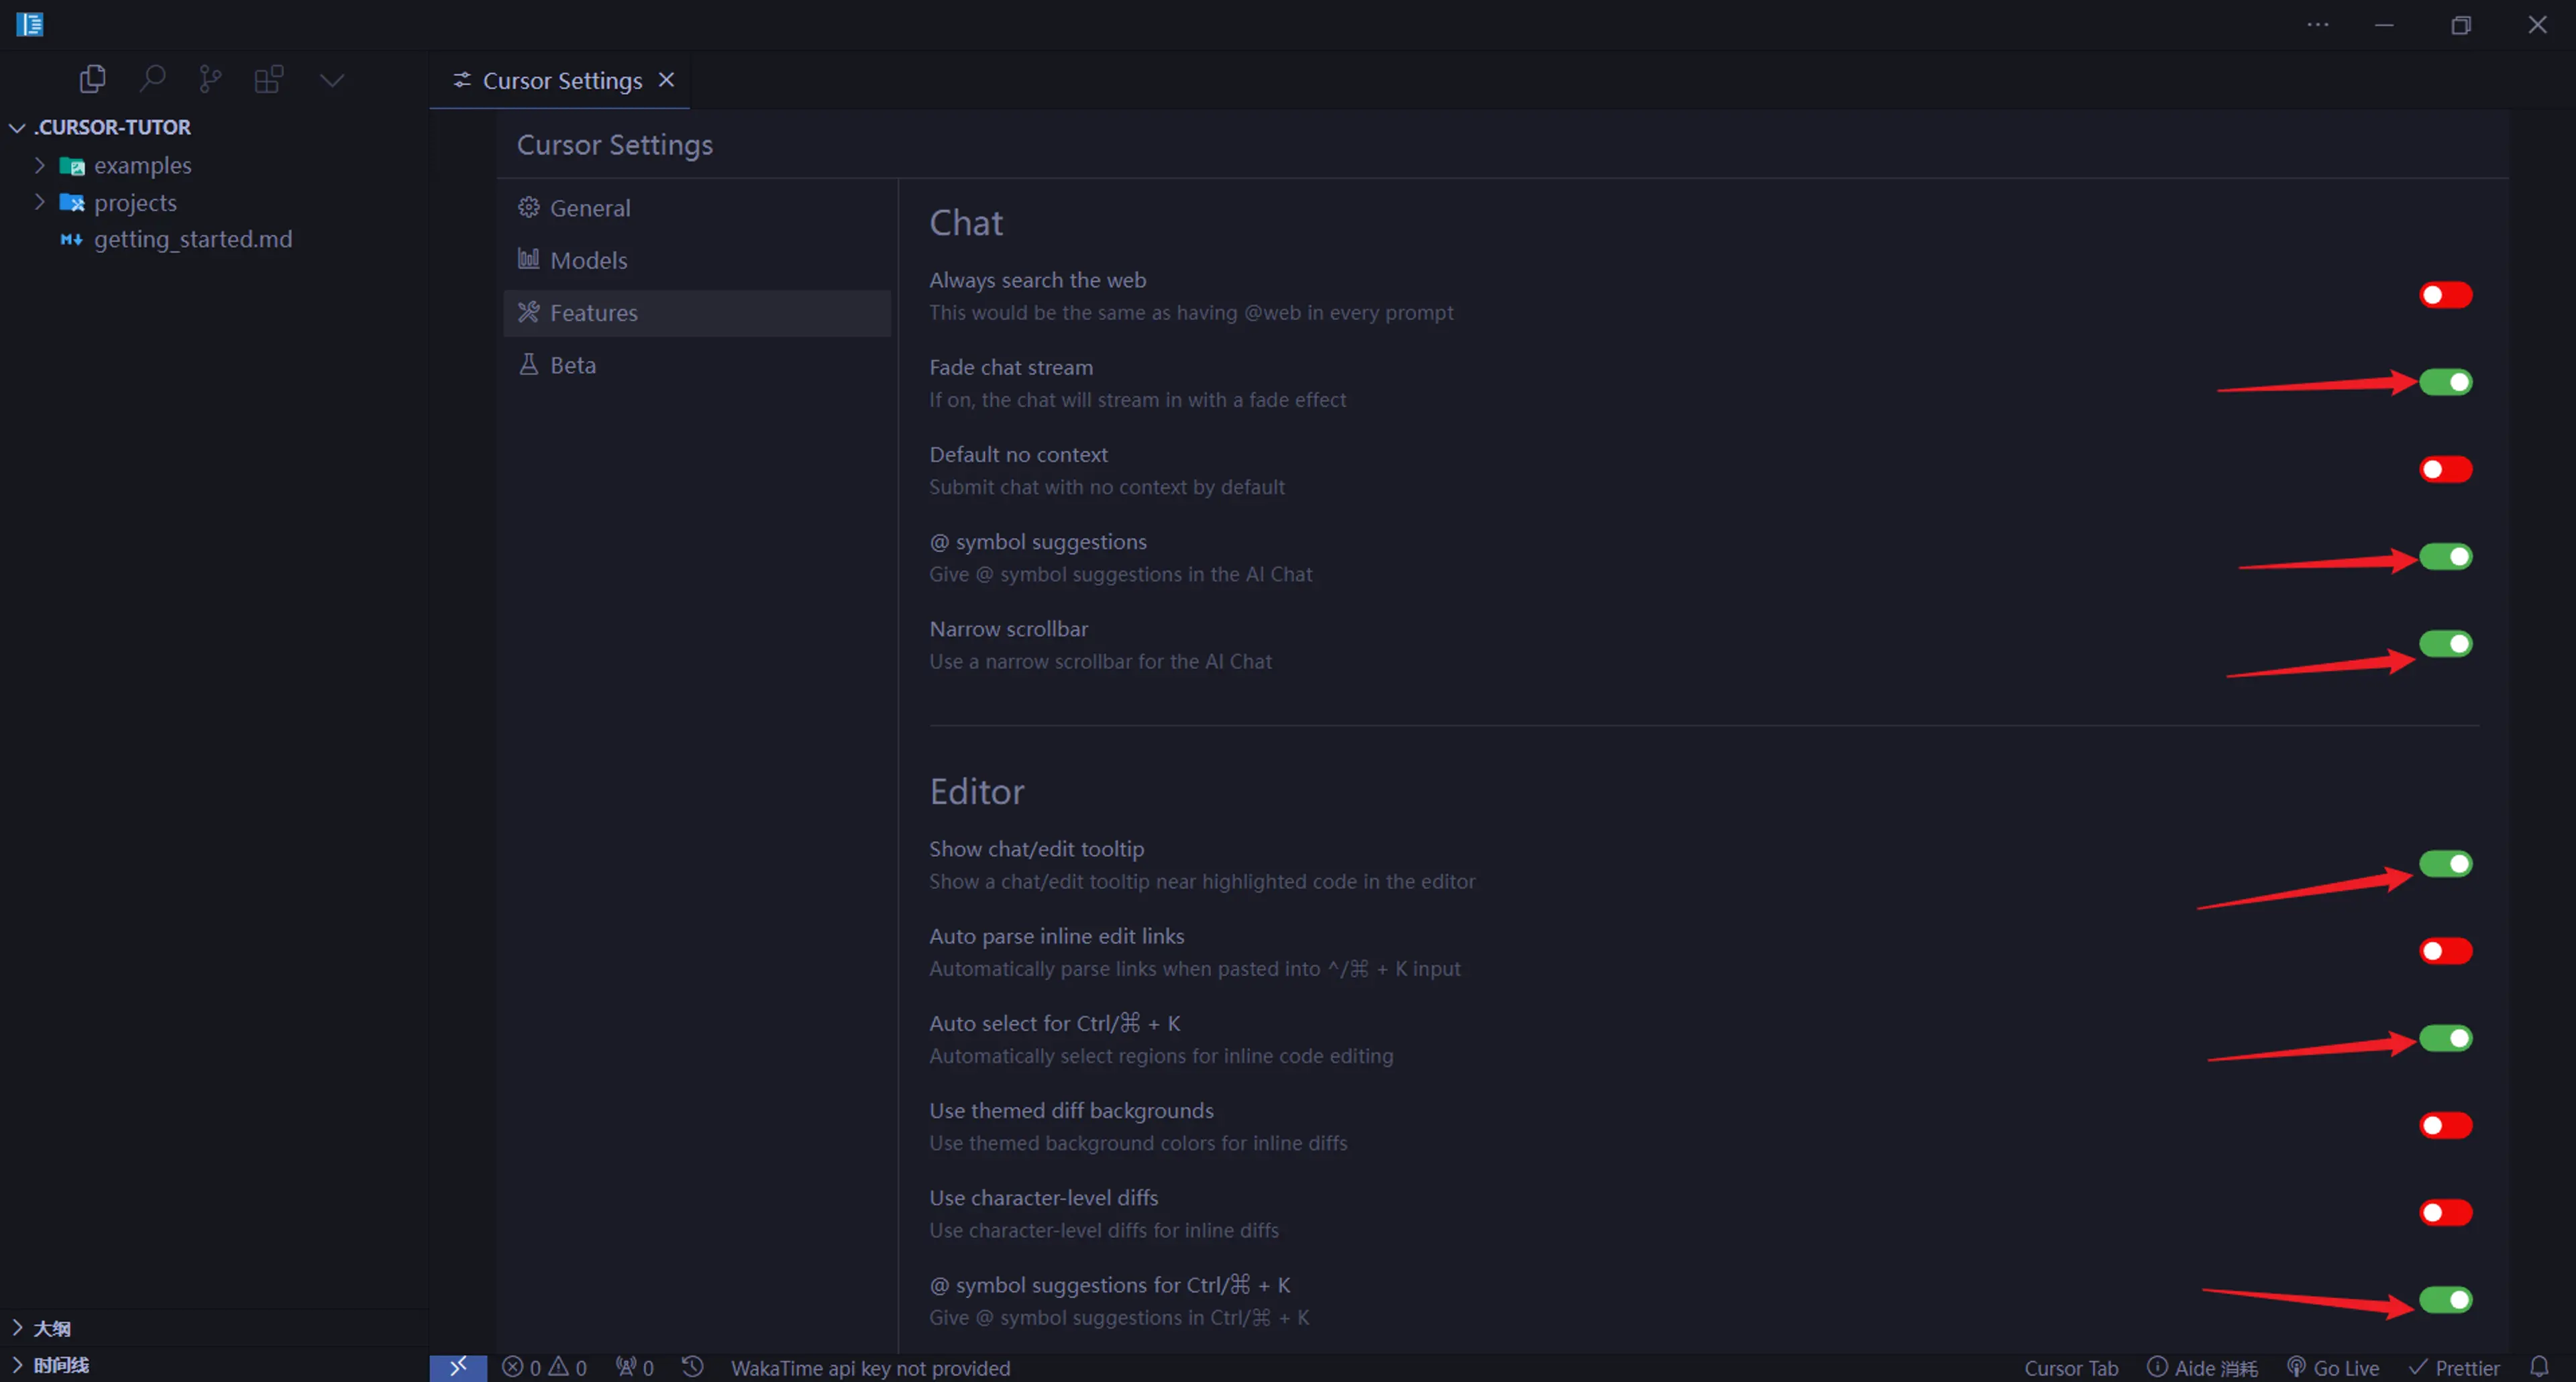This screenshot has height=1382, width=2576.
Task: Open the Search magnifier icon
Action: pos(152,79)
